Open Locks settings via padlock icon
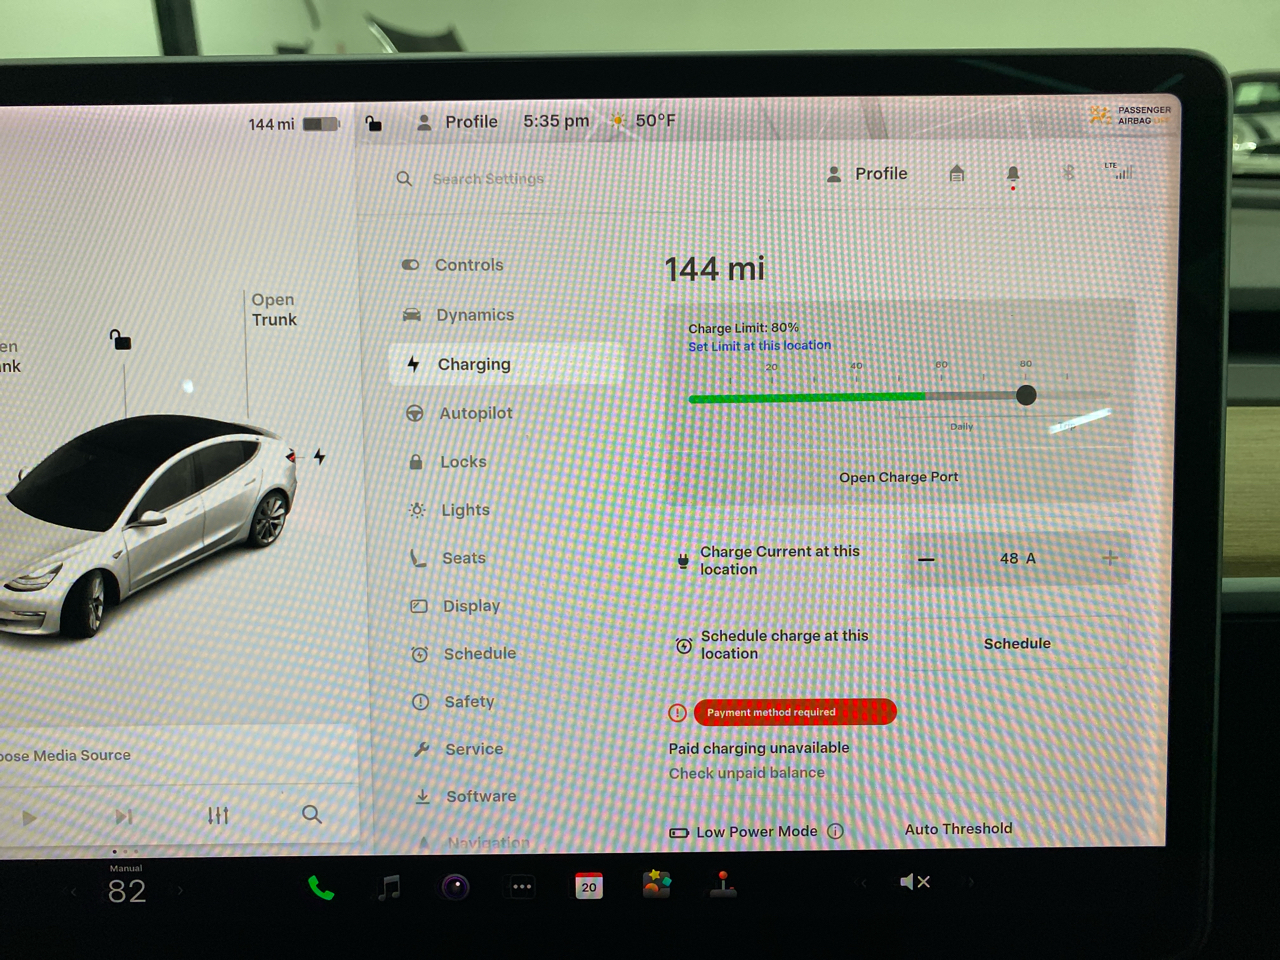Screen dimensions: 1280x960 (415, 462)
